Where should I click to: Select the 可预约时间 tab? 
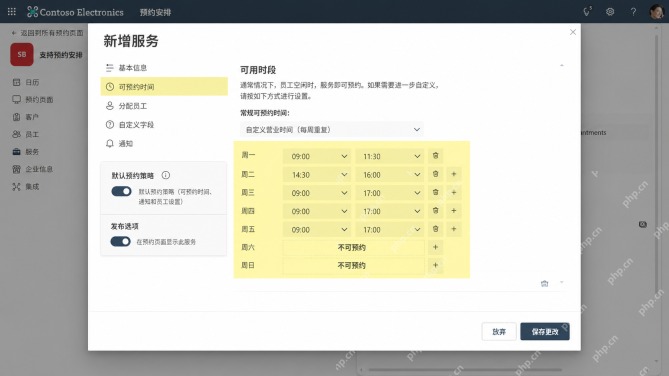164,87
